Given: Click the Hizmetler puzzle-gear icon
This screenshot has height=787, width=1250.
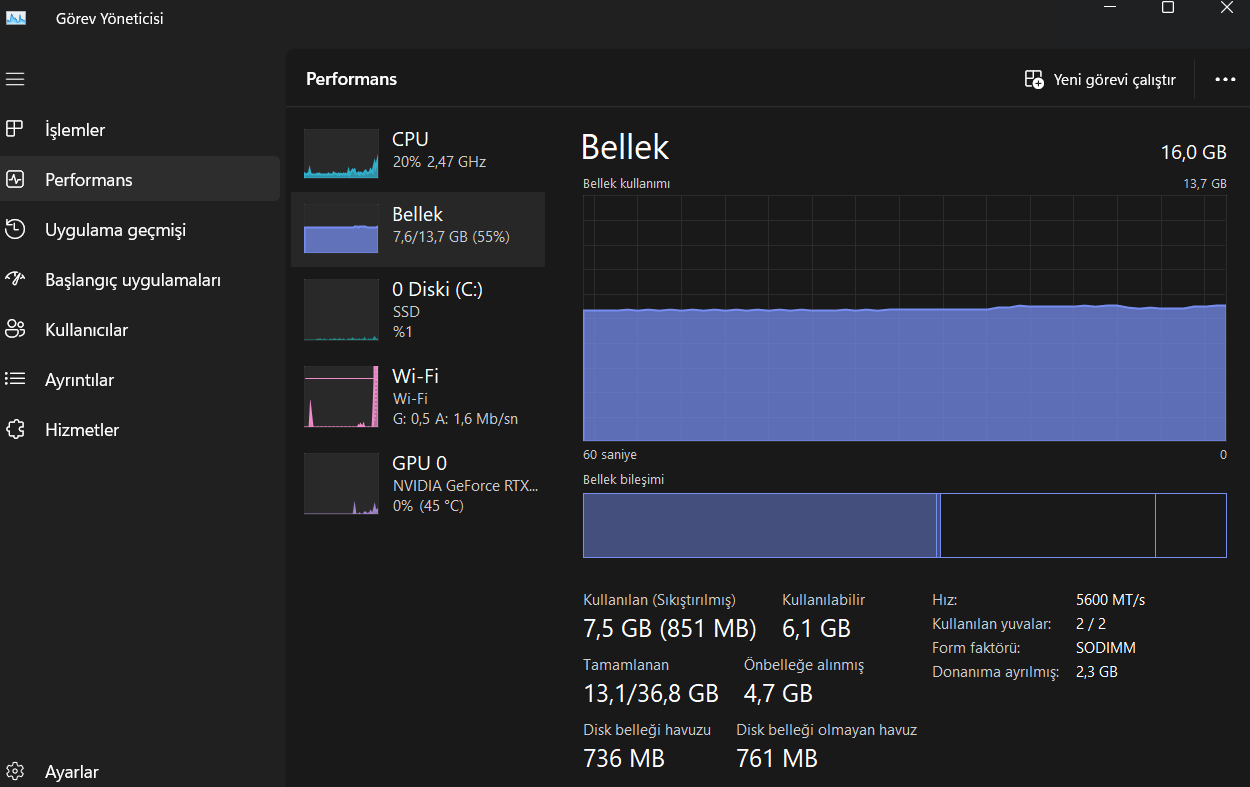Looking at the screenshot, I should tap(15, 430).
